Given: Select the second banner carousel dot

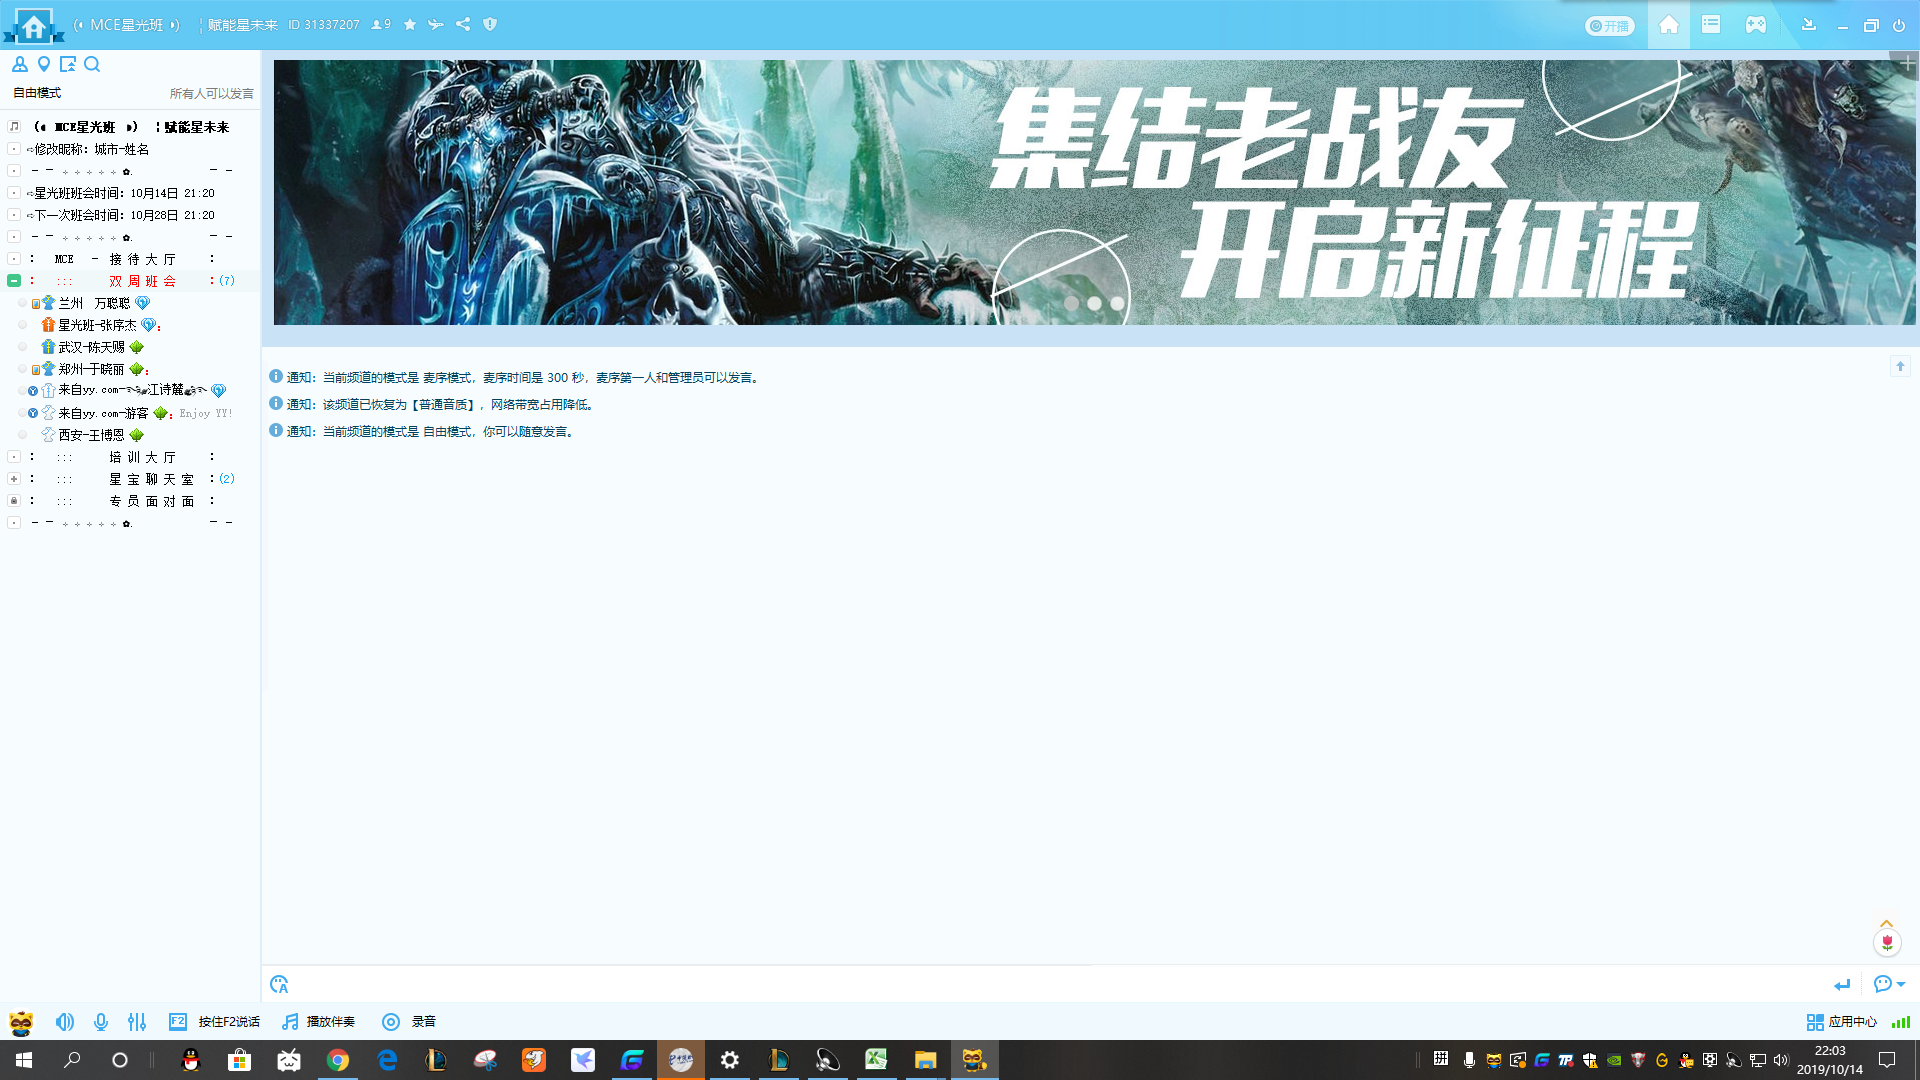Looking at the screenshot, I should click(x=1094, y=303).
